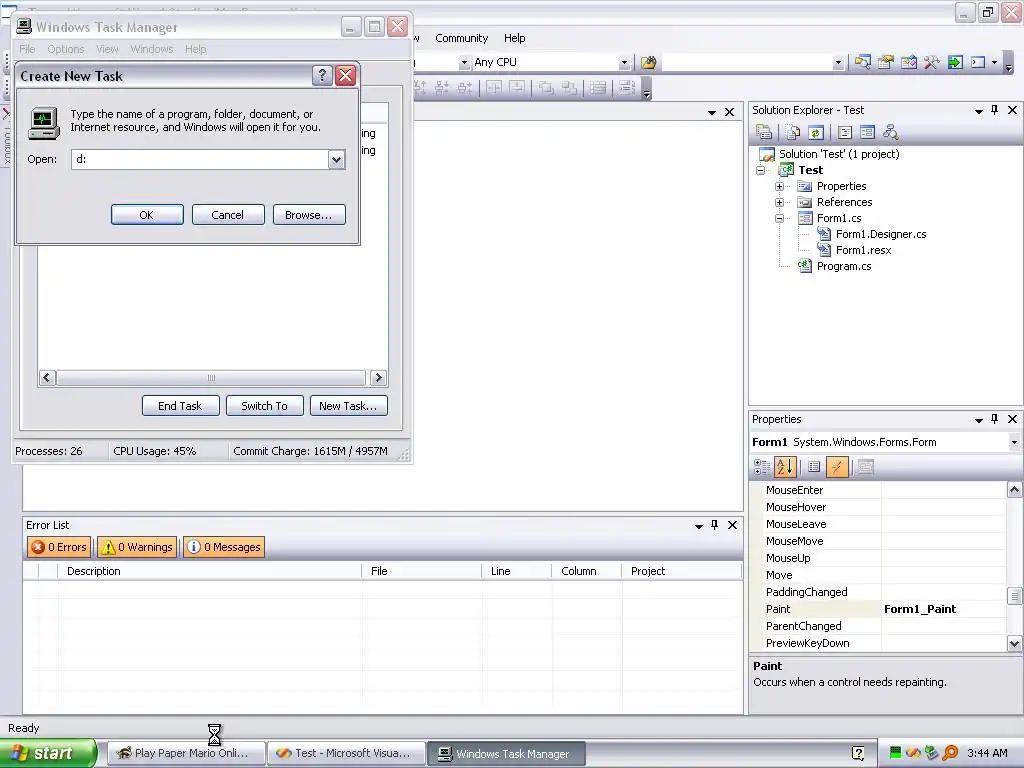This screenshot has width=1024, height=768.
Task: Open the Find in Files folder icon
Action: point(648,63)
